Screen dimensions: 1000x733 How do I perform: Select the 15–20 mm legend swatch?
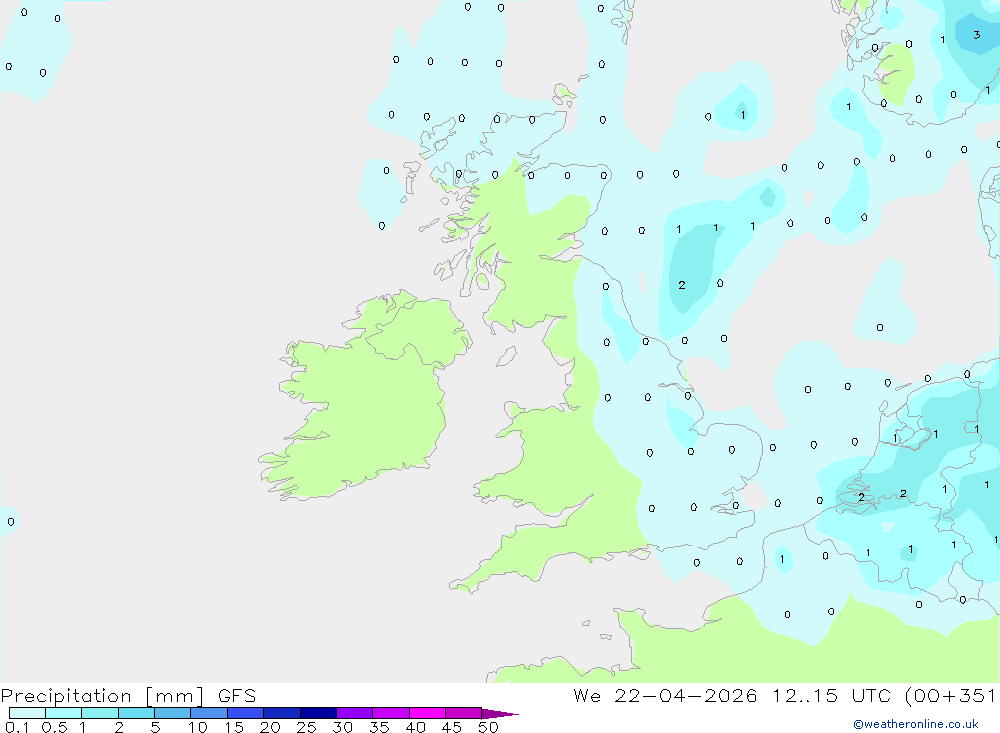[246, 713]
